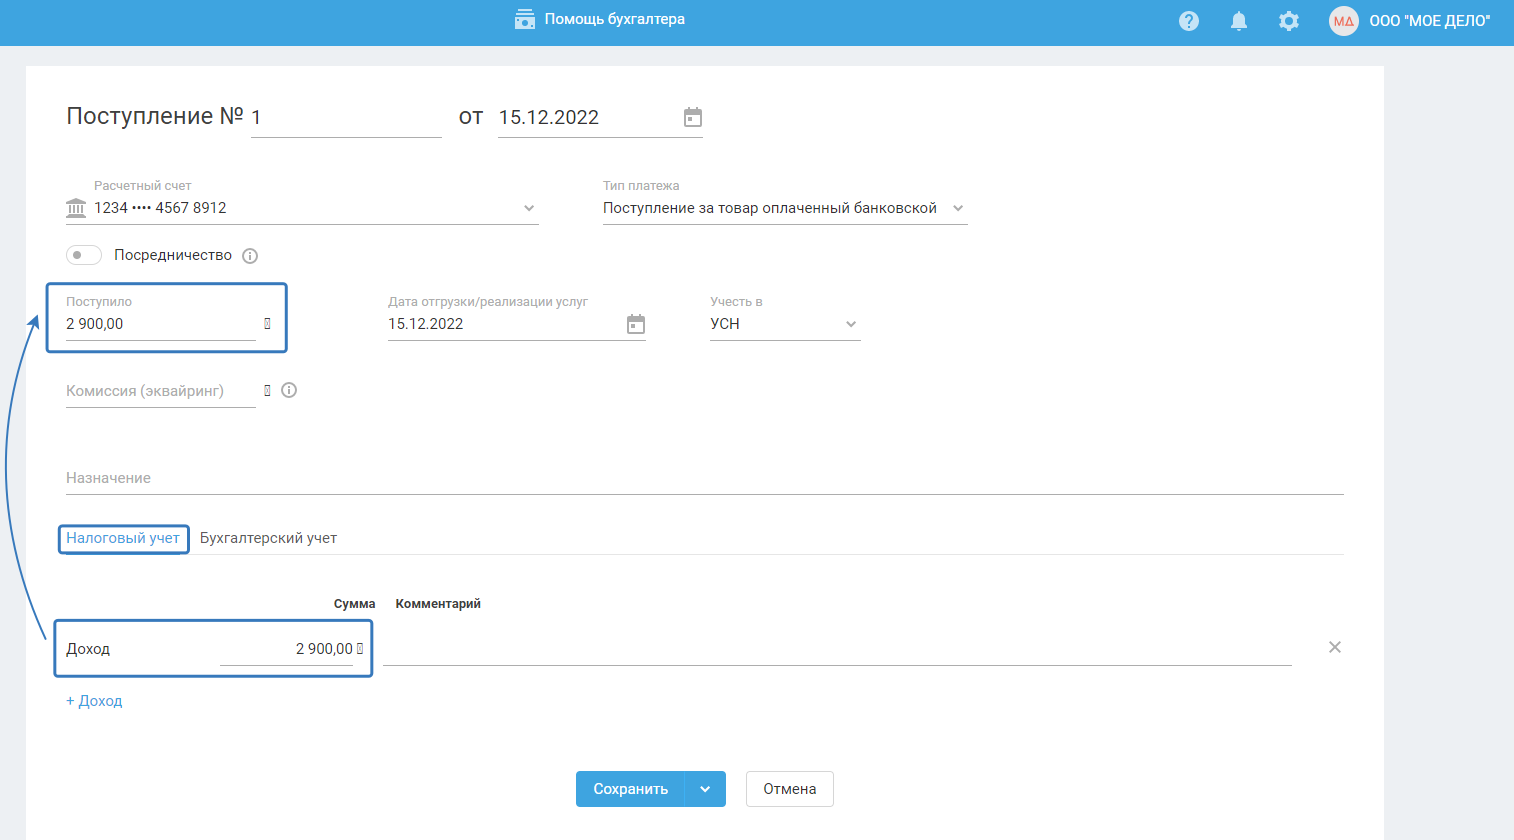Show info tooltip for Посредничество
This screenshot has width=1514, height=840.
click(250, 256)
